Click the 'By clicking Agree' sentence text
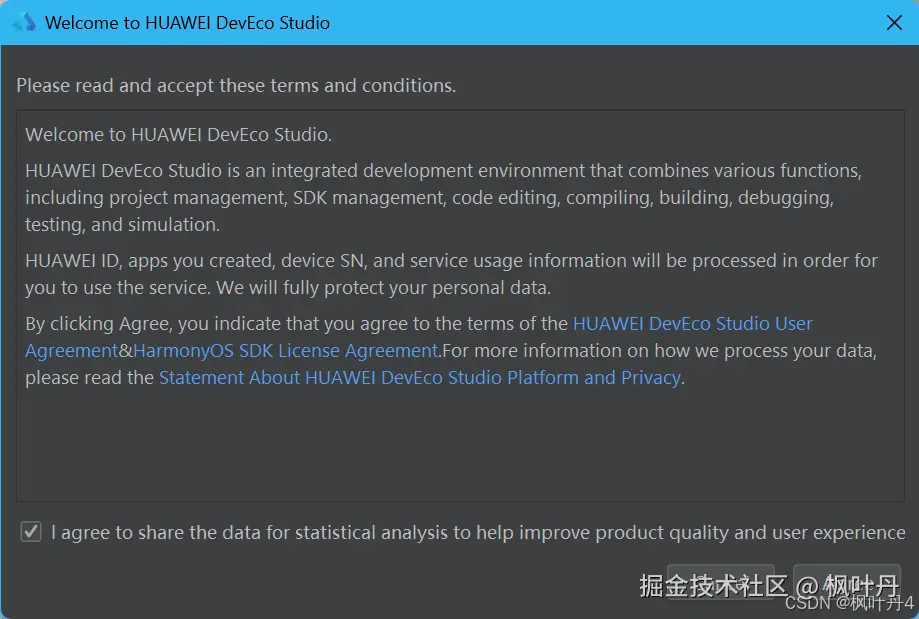 tap(298, 324)
